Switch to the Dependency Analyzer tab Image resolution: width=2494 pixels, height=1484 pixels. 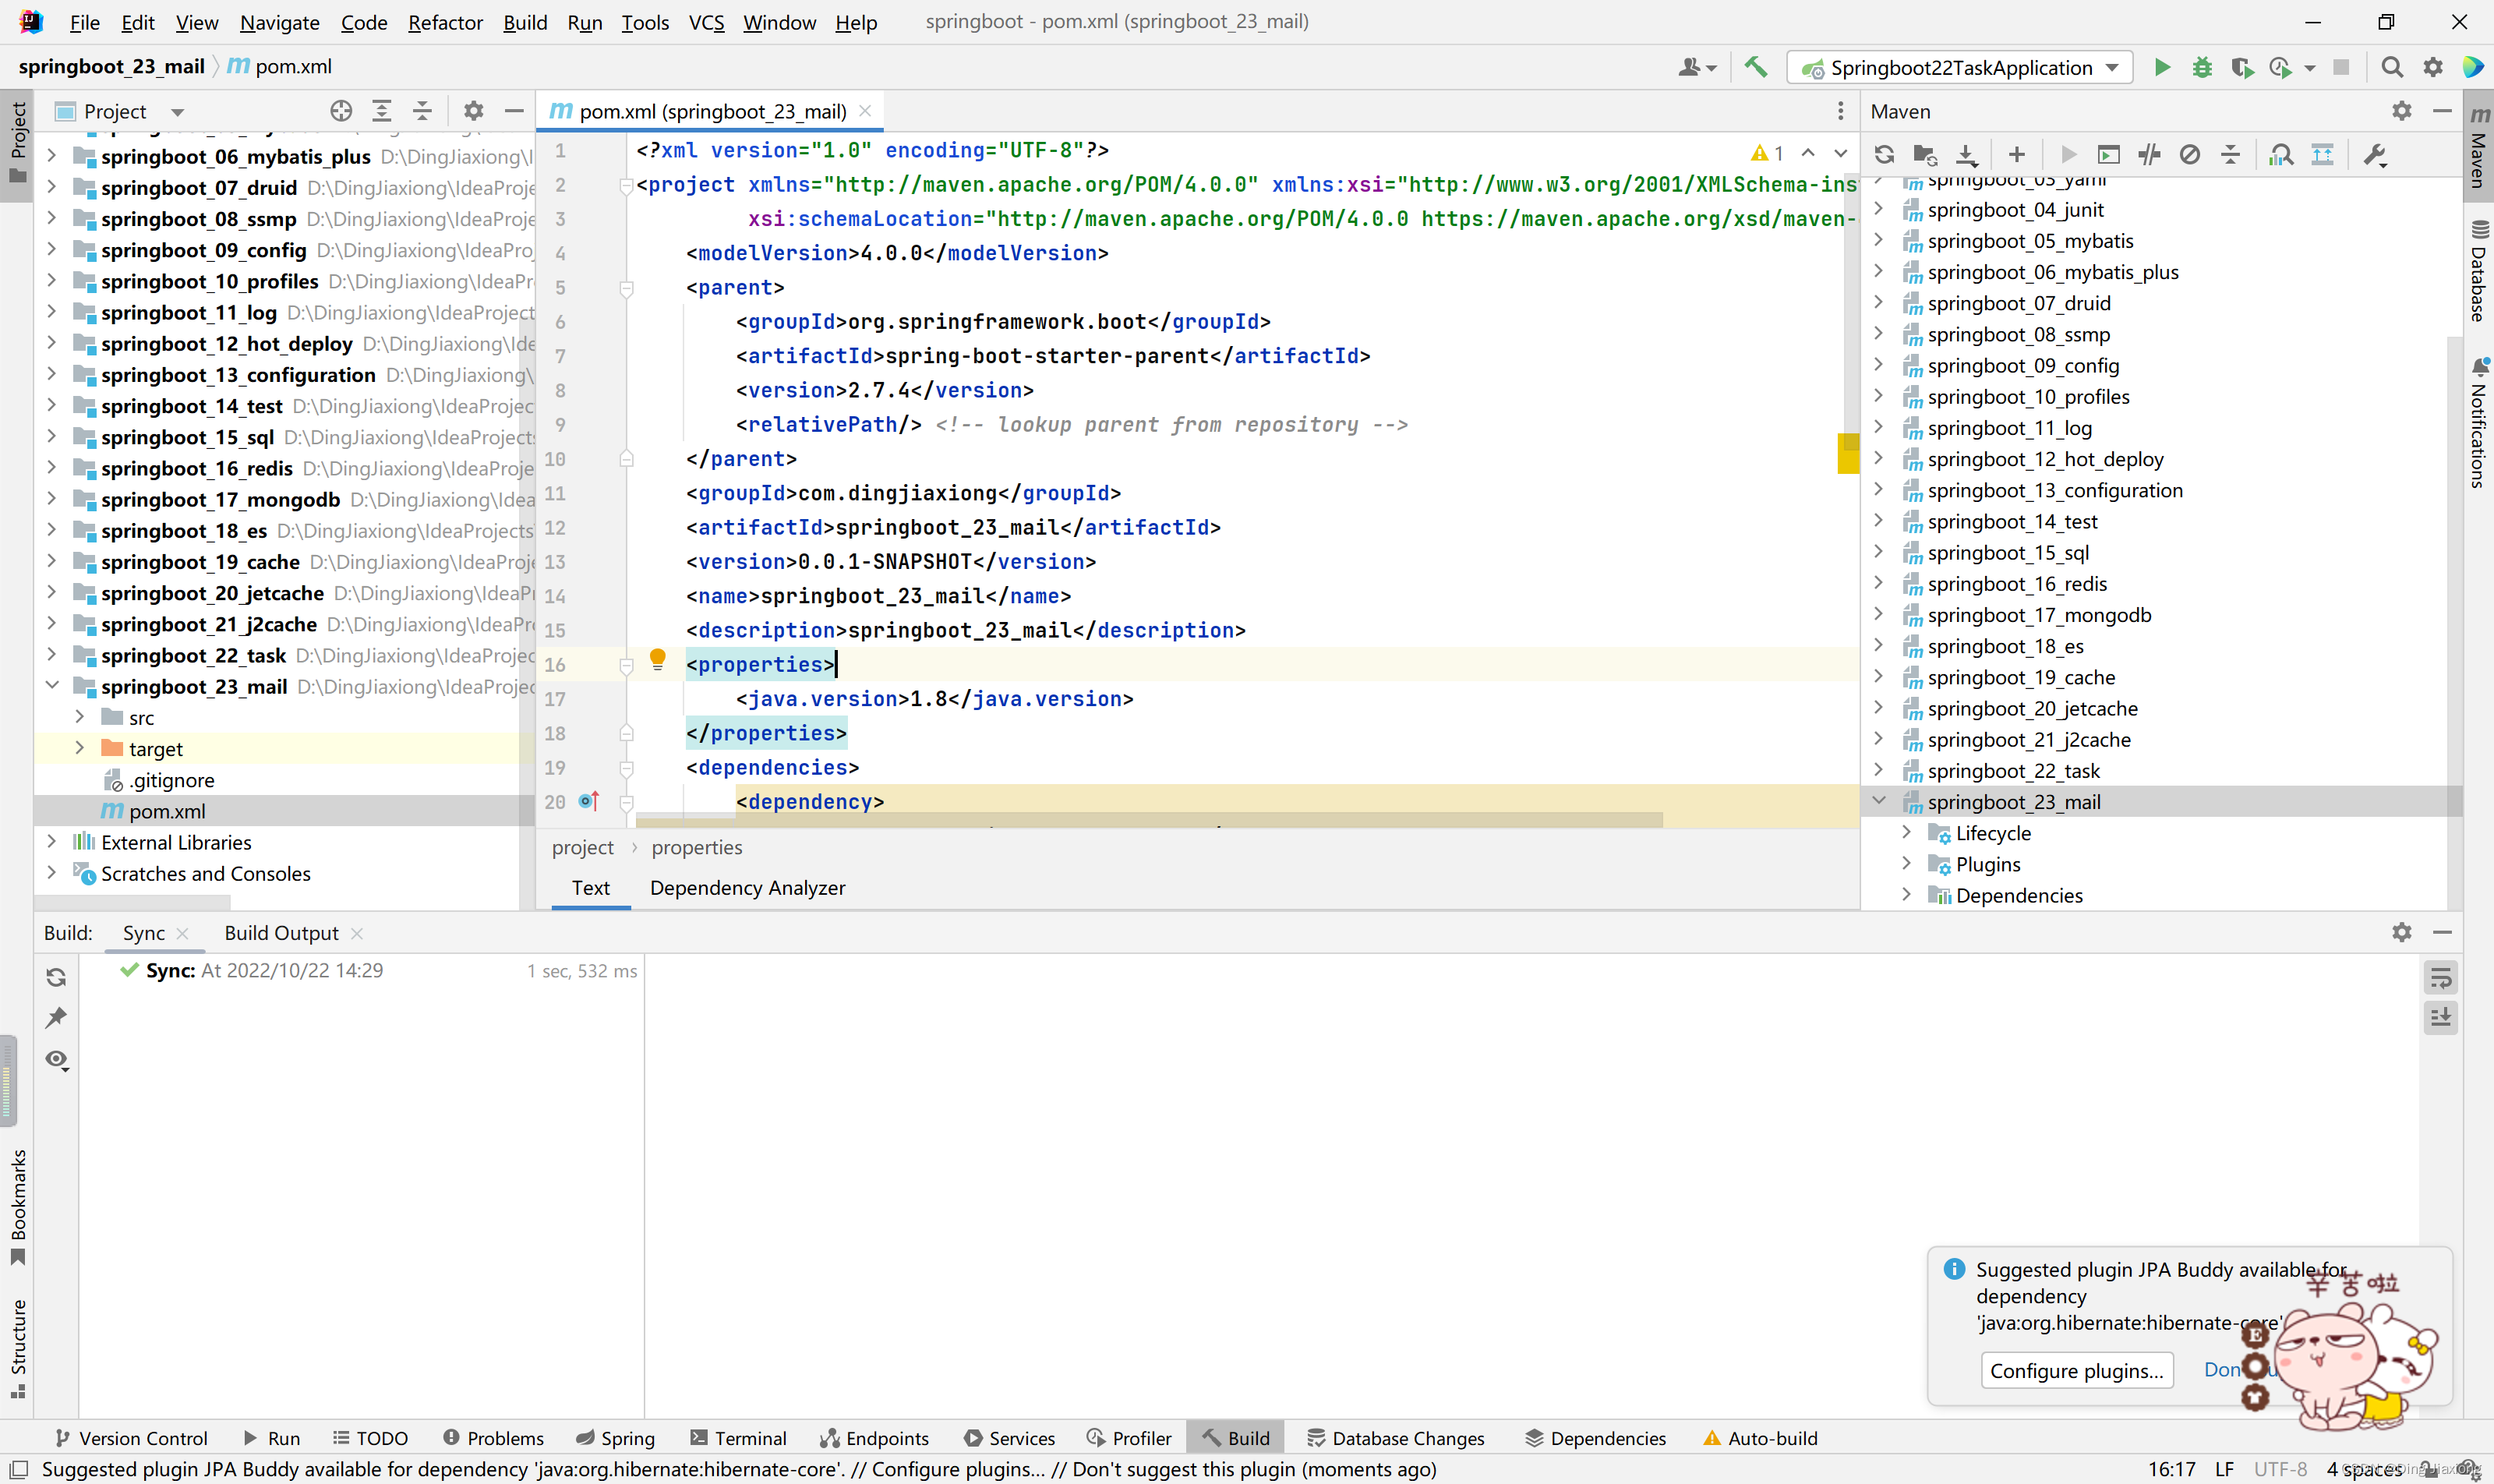point(747,887)
